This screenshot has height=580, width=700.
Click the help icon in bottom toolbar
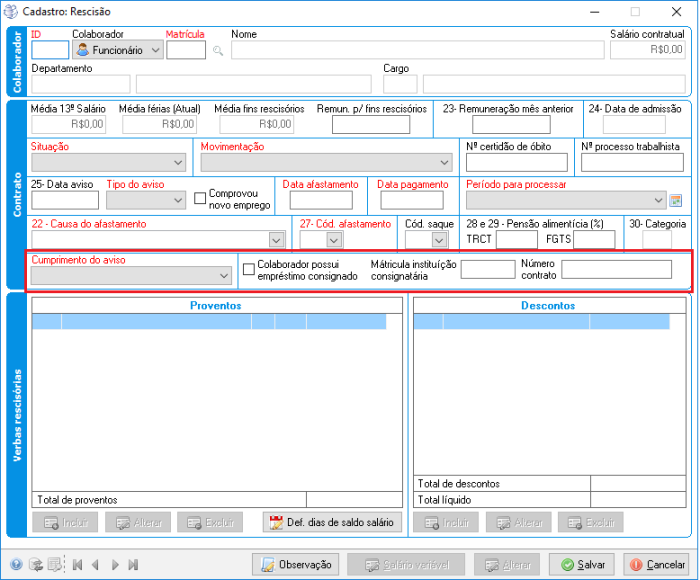[16, 565]
